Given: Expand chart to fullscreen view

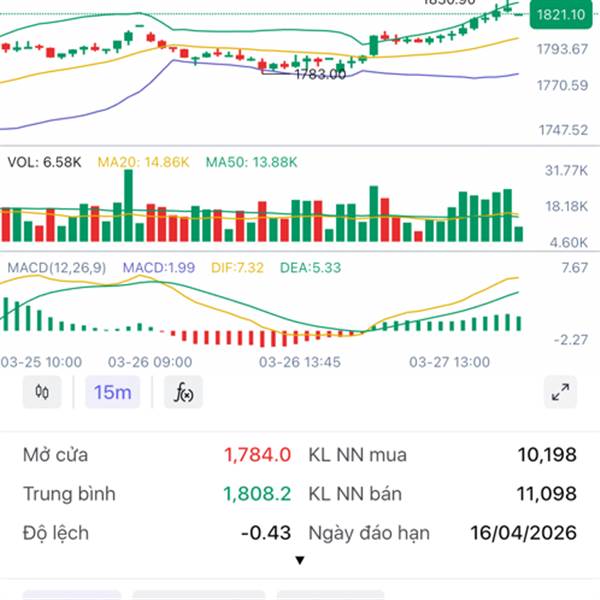Looking at the screenshot, I should 560,392.
